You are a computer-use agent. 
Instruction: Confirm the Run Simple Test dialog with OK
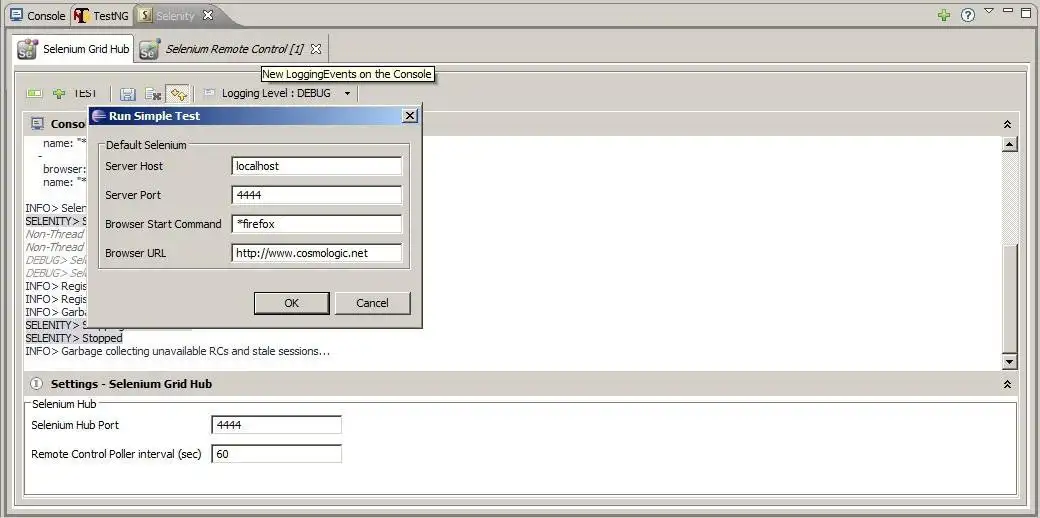click(x=291, y=303)
